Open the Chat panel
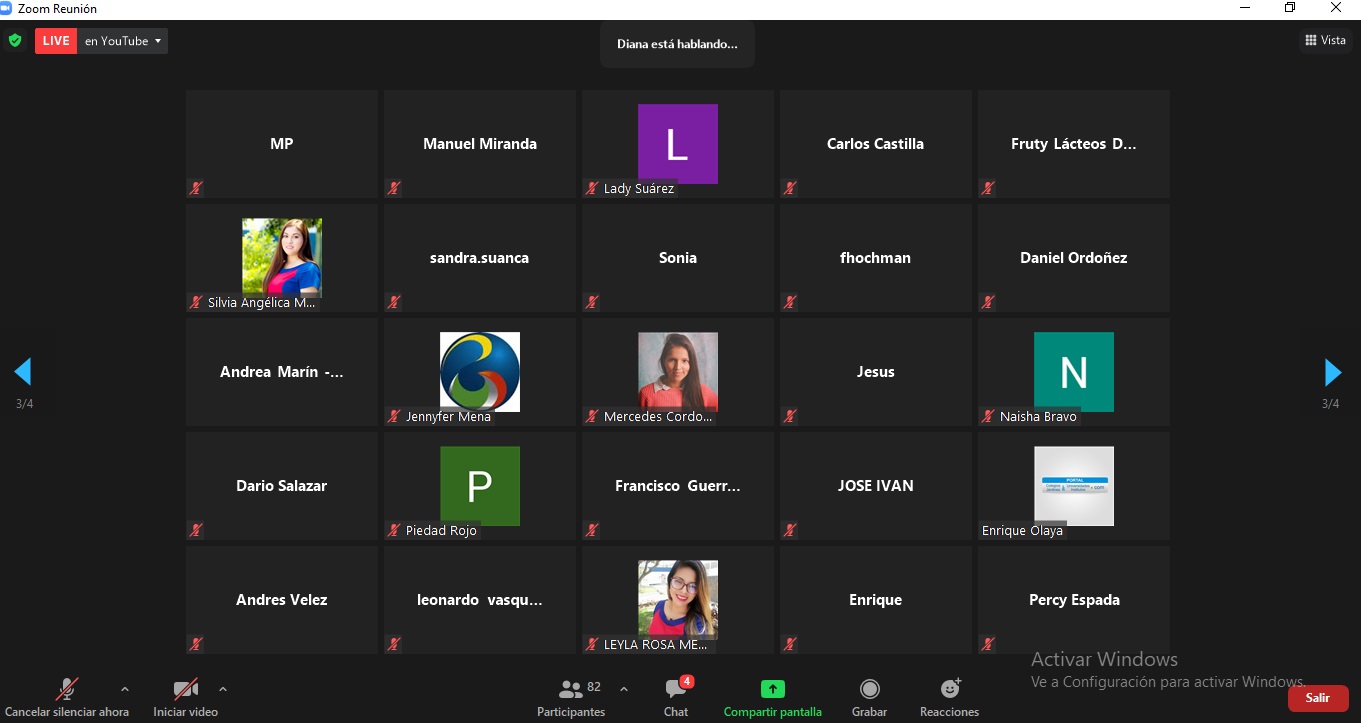The image size is (1361, 723). [x=677, y=698]
